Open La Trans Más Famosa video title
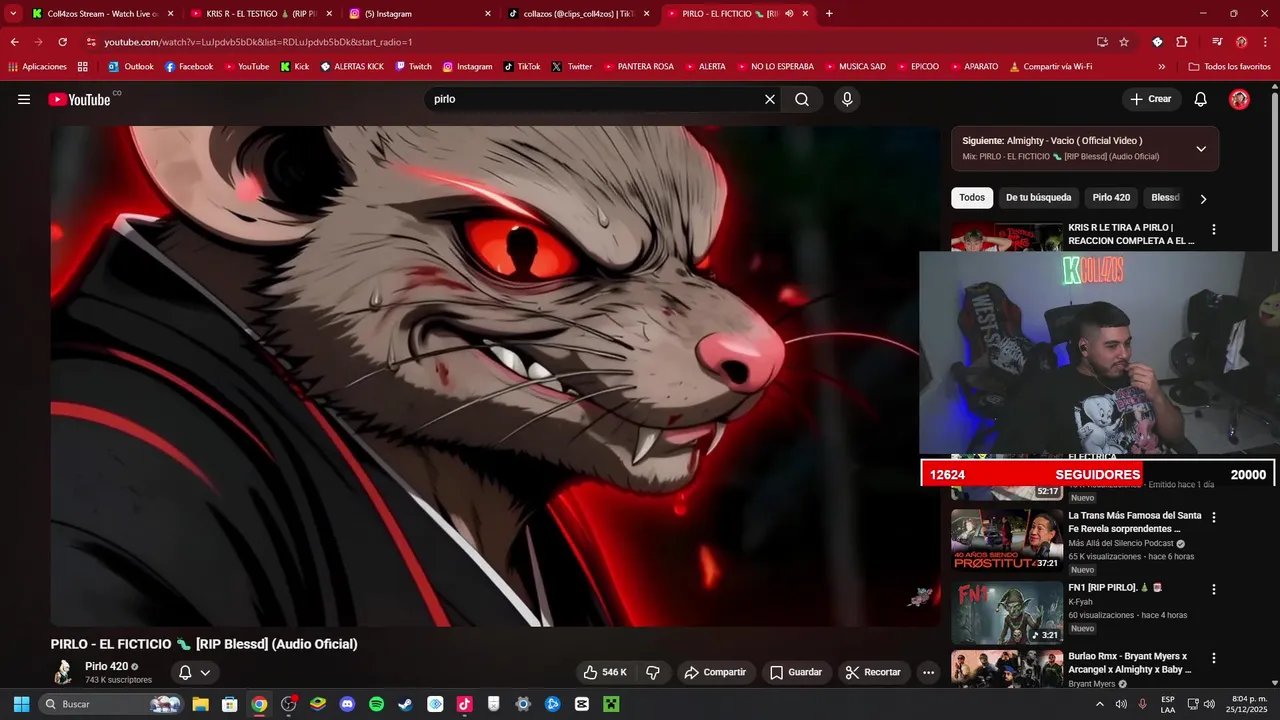Image resolution: width=1280 pixels, height=720 pixels. pos(1135,522)
